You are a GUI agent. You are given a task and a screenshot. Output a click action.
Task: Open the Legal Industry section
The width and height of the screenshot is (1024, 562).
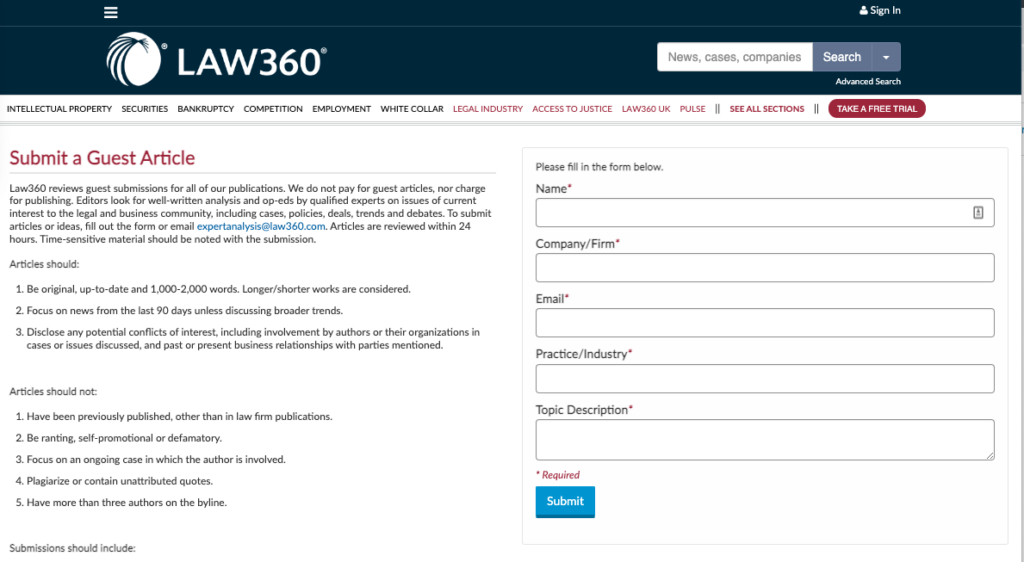(488, 109)
